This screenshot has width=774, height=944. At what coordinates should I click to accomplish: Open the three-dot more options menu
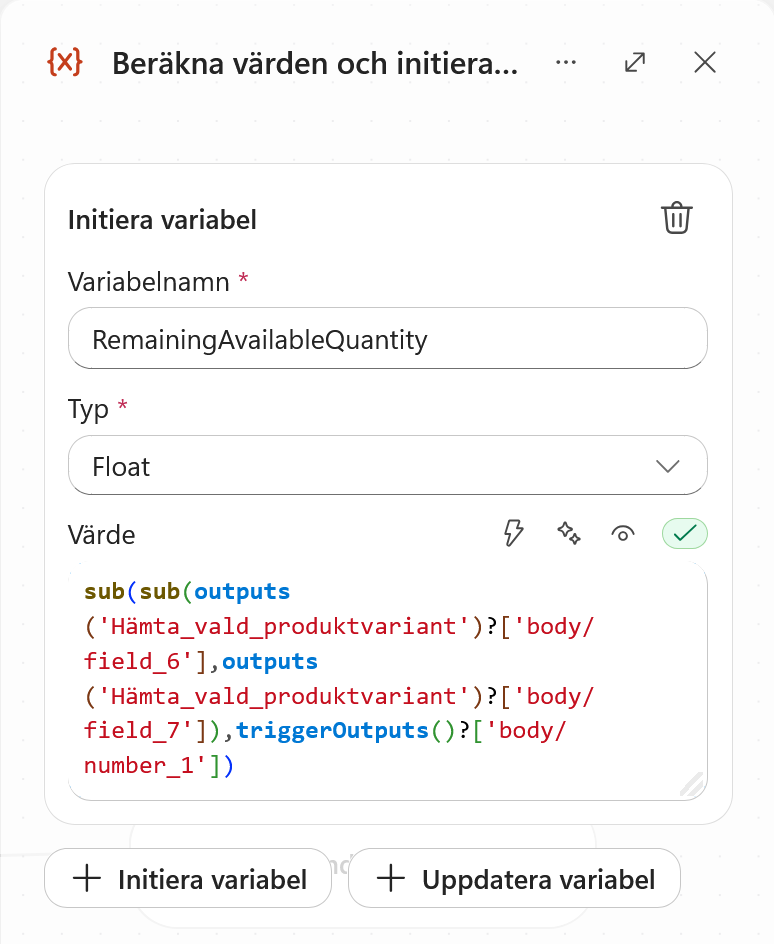566,62
